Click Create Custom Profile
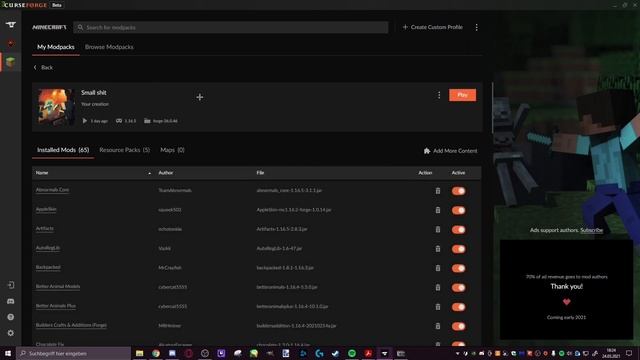Viewport: 640px width, 360px height. coord(433,27)
